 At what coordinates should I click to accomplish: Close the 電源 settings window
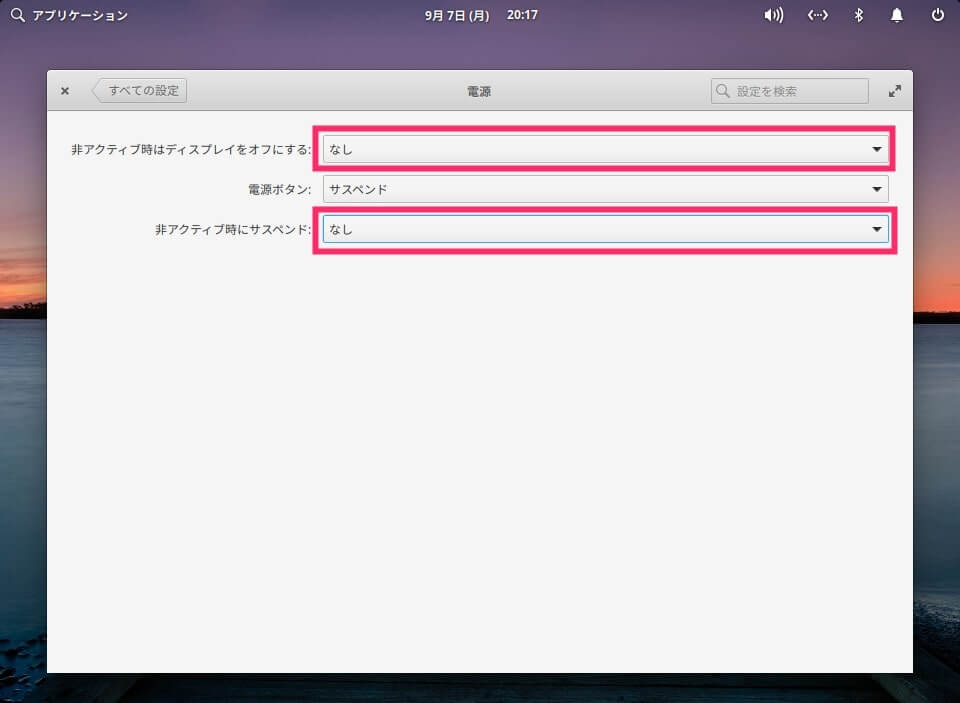[x=65, y=91]
